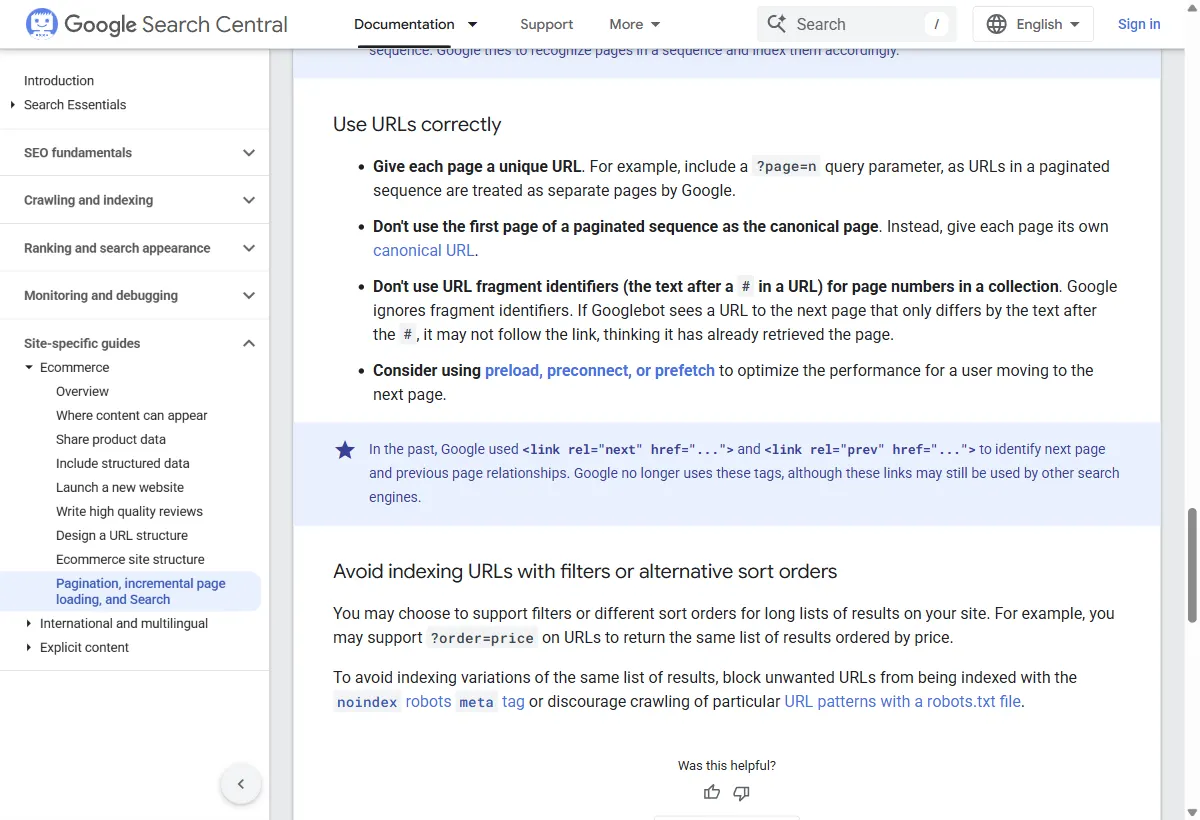Select the Documentation tab
This screenshot has width=1200, height=820.
click(404, 24)
